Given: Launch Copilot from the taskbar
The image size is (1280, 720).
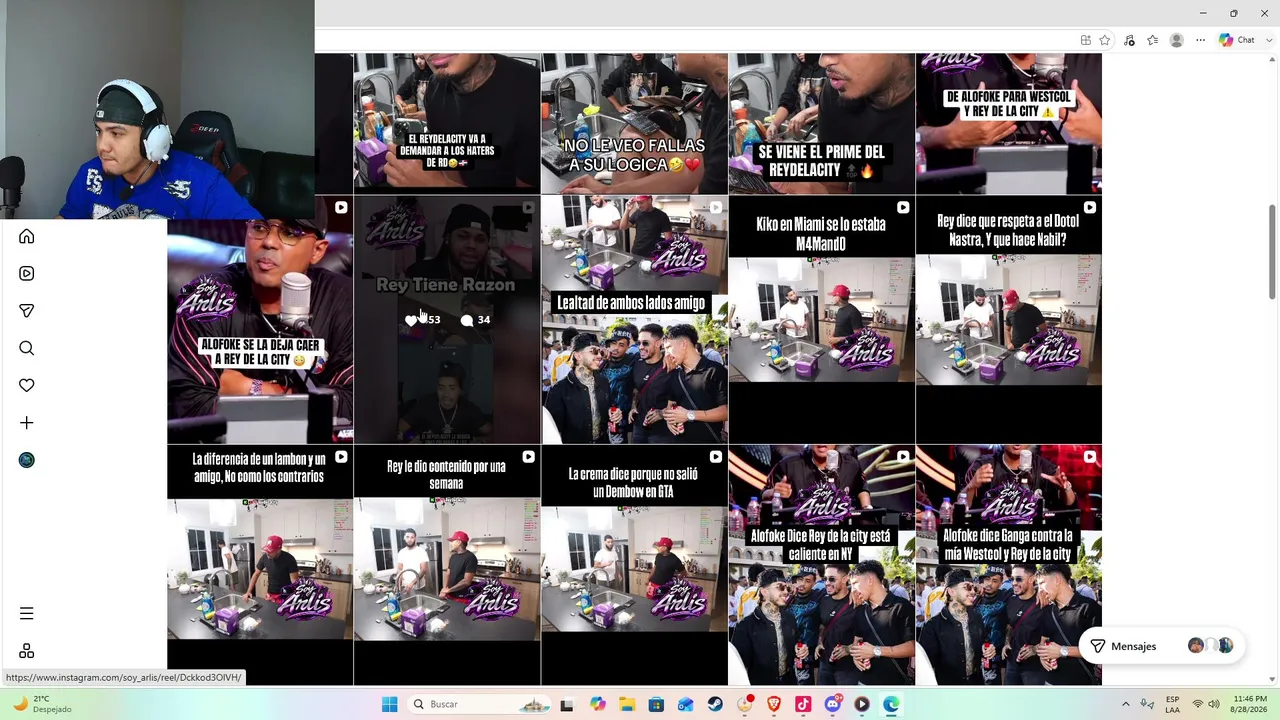Looking at the screenshot, I should tap(598, 704).
